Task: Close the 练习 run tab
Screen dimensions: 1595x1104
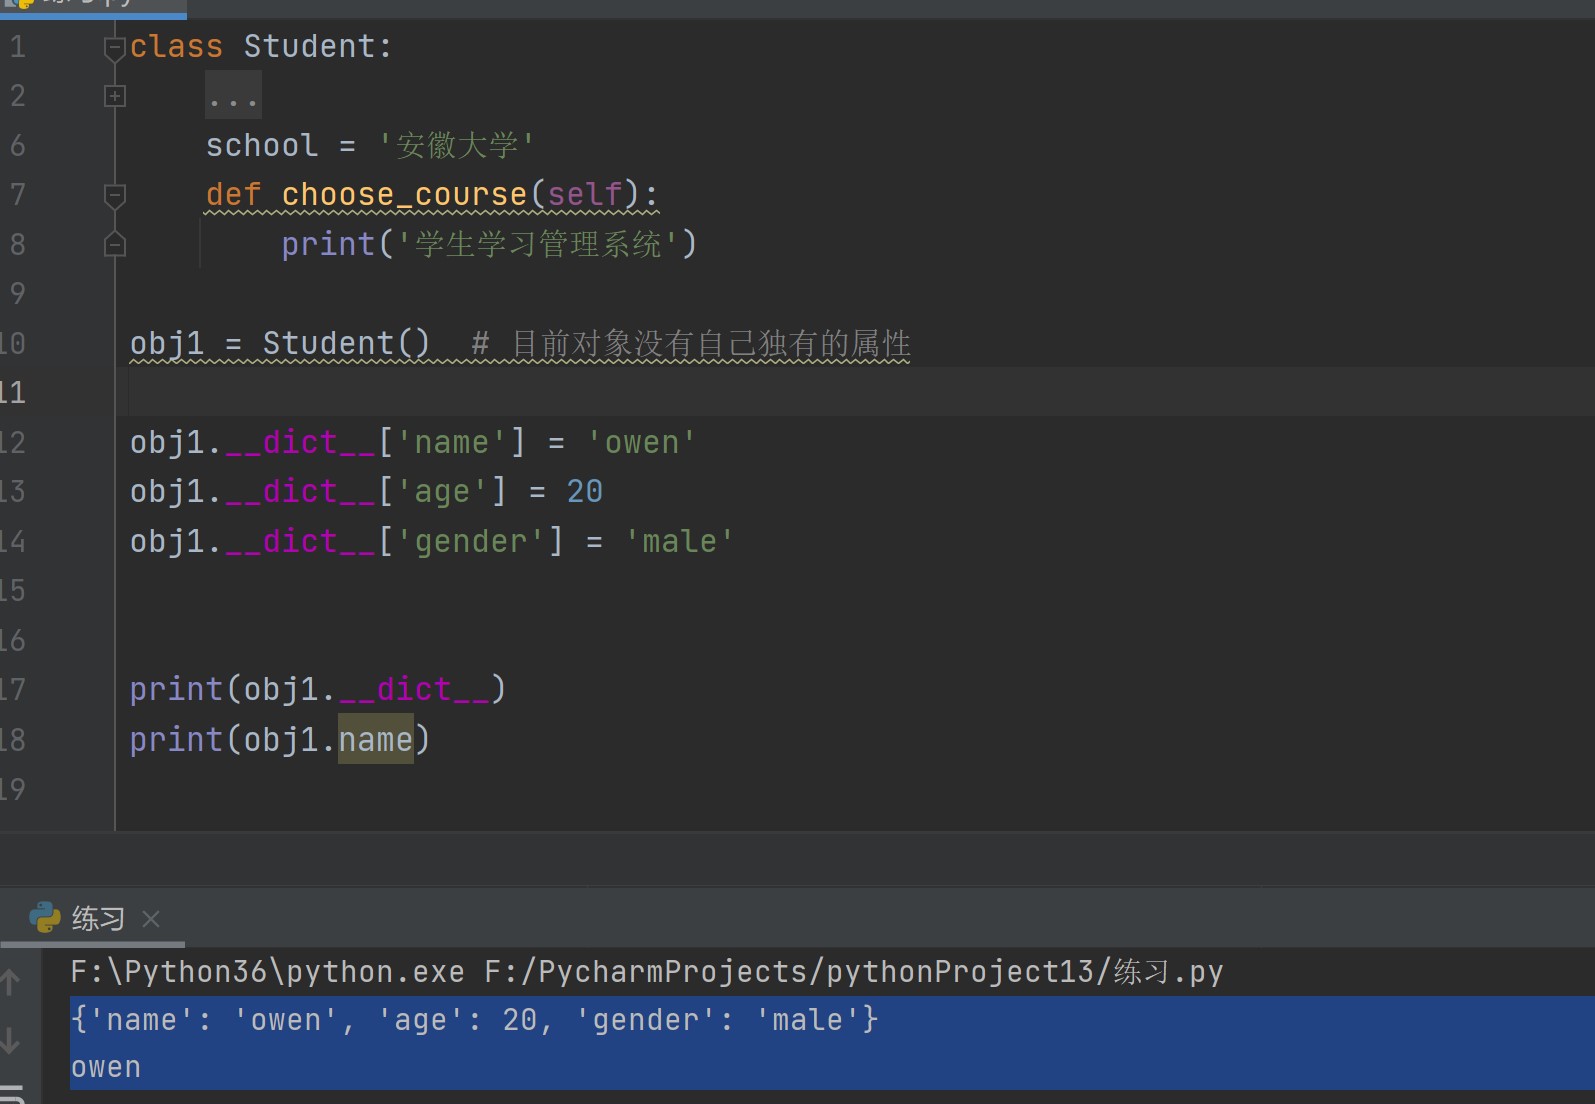Action: pos(151,918)
